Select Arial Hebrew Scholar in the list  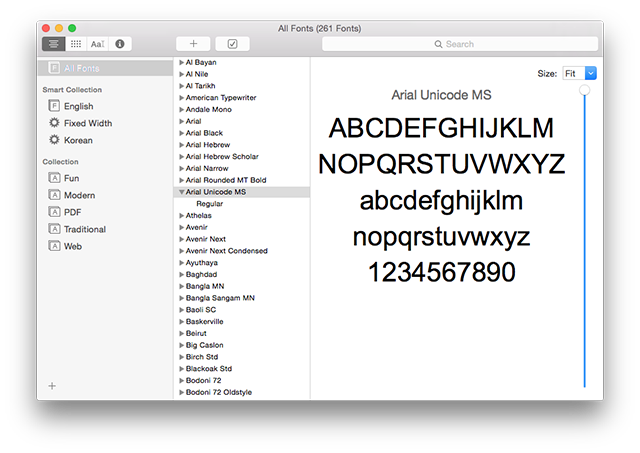click(x=242, y=157)
